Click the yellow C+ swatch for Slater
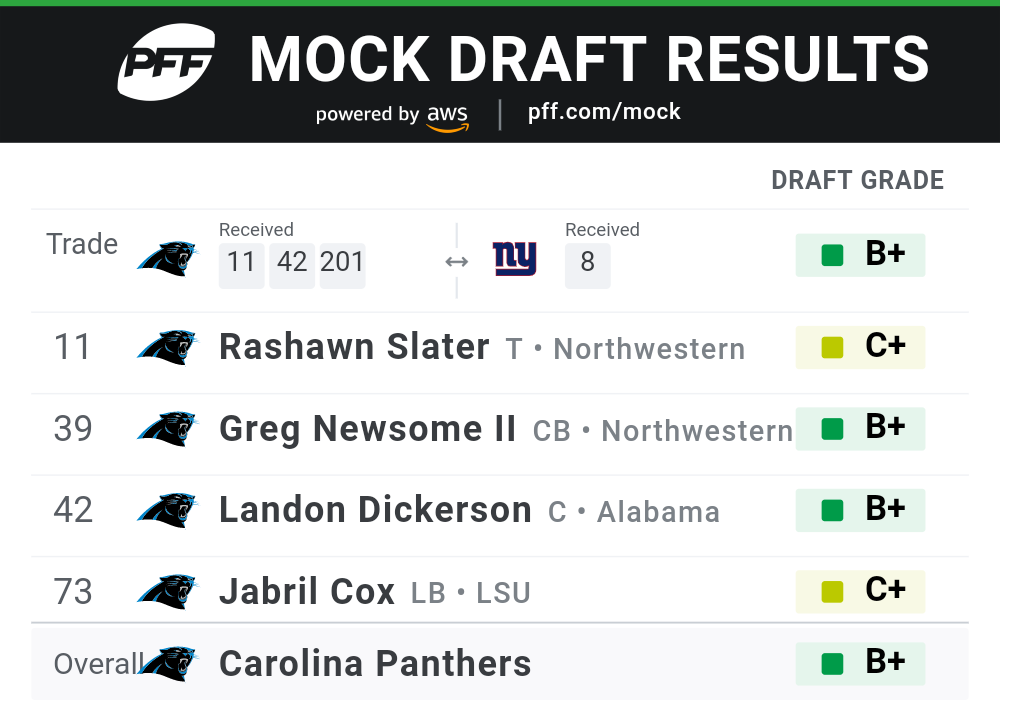This screenshot has width=1031, height=709. [x=832, y=347]
